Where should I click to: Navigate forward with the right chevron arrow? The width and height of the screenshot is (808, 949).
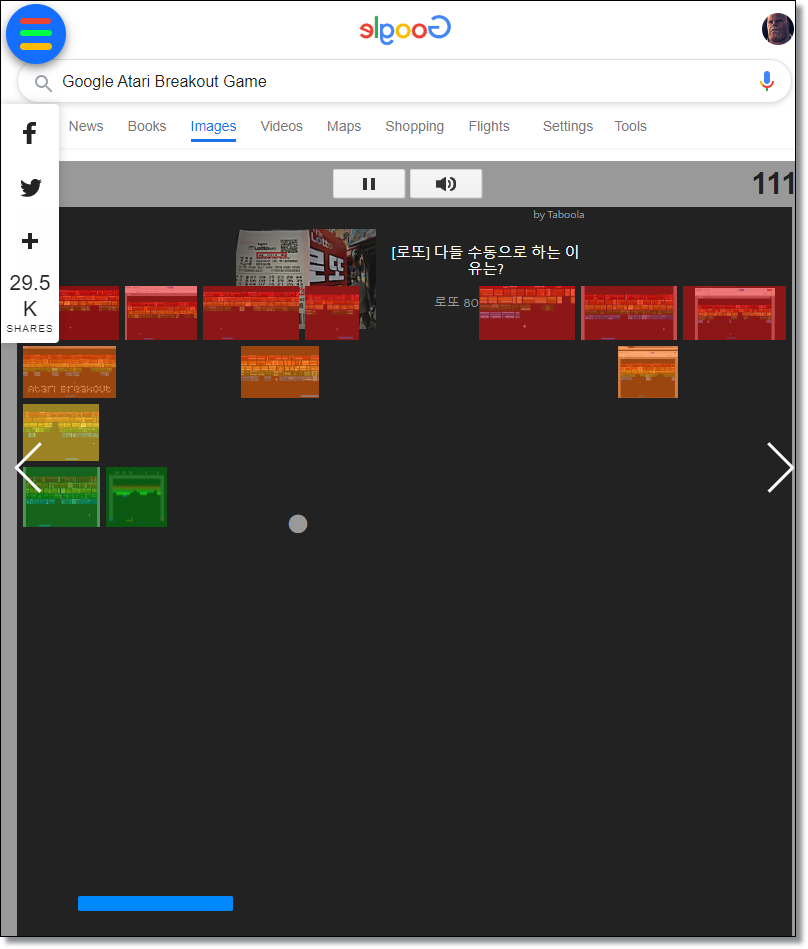click(780, 468)
